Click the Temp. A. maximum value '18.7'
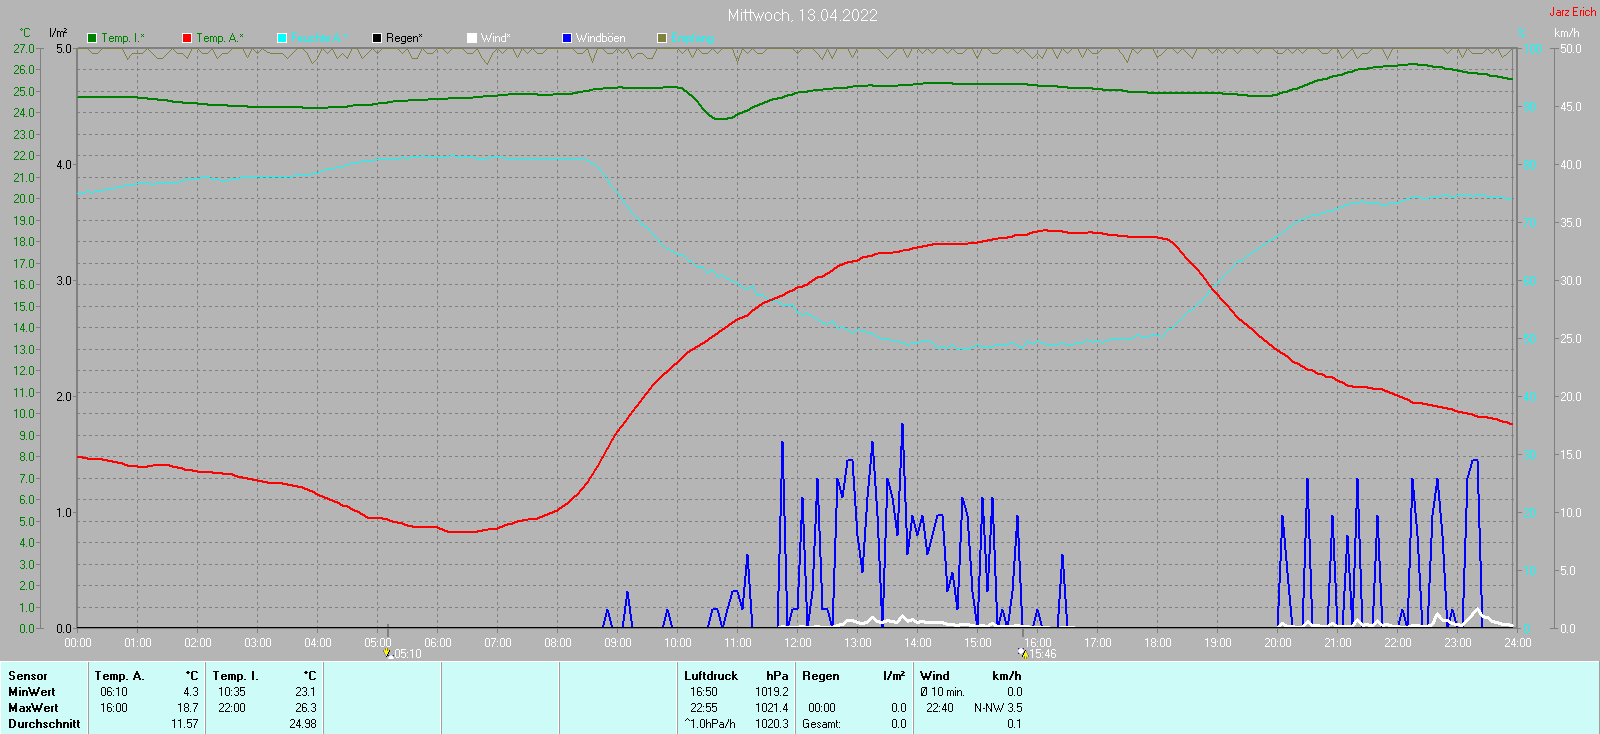Image resolution: width=1600 pixels, height=734 pixels. (188, 708)
